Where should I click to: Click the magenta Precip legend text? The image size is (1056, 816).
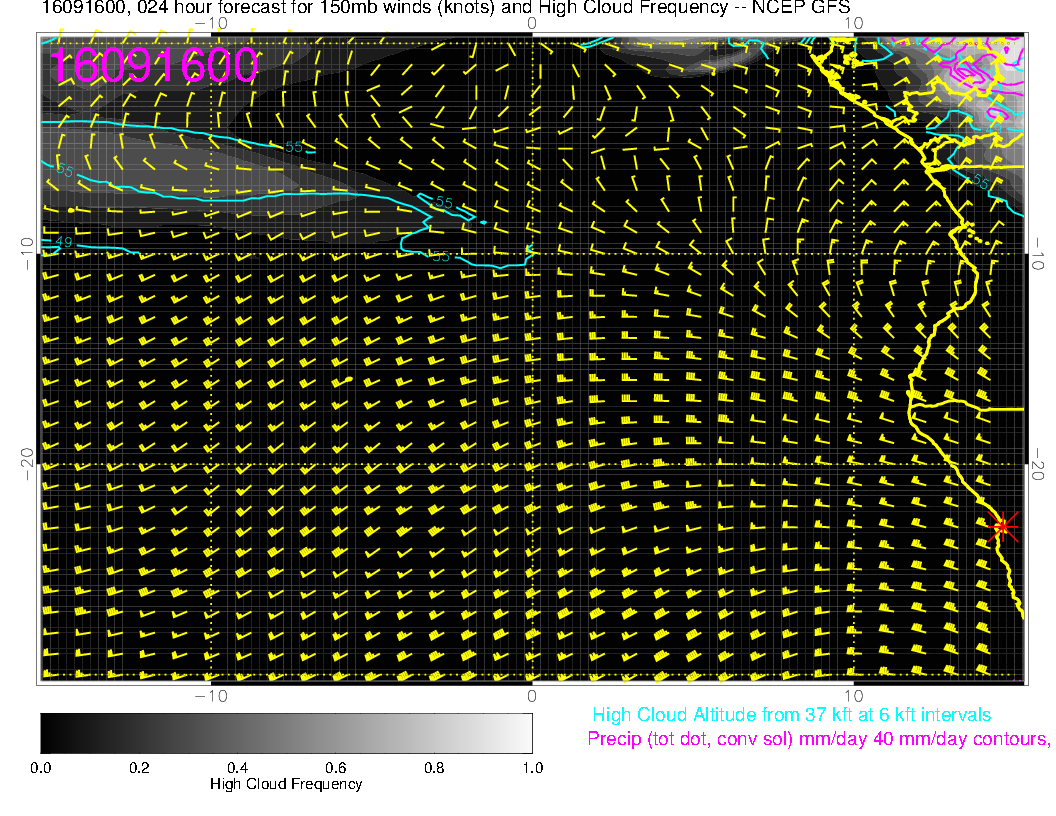click(x=818, y=740)
